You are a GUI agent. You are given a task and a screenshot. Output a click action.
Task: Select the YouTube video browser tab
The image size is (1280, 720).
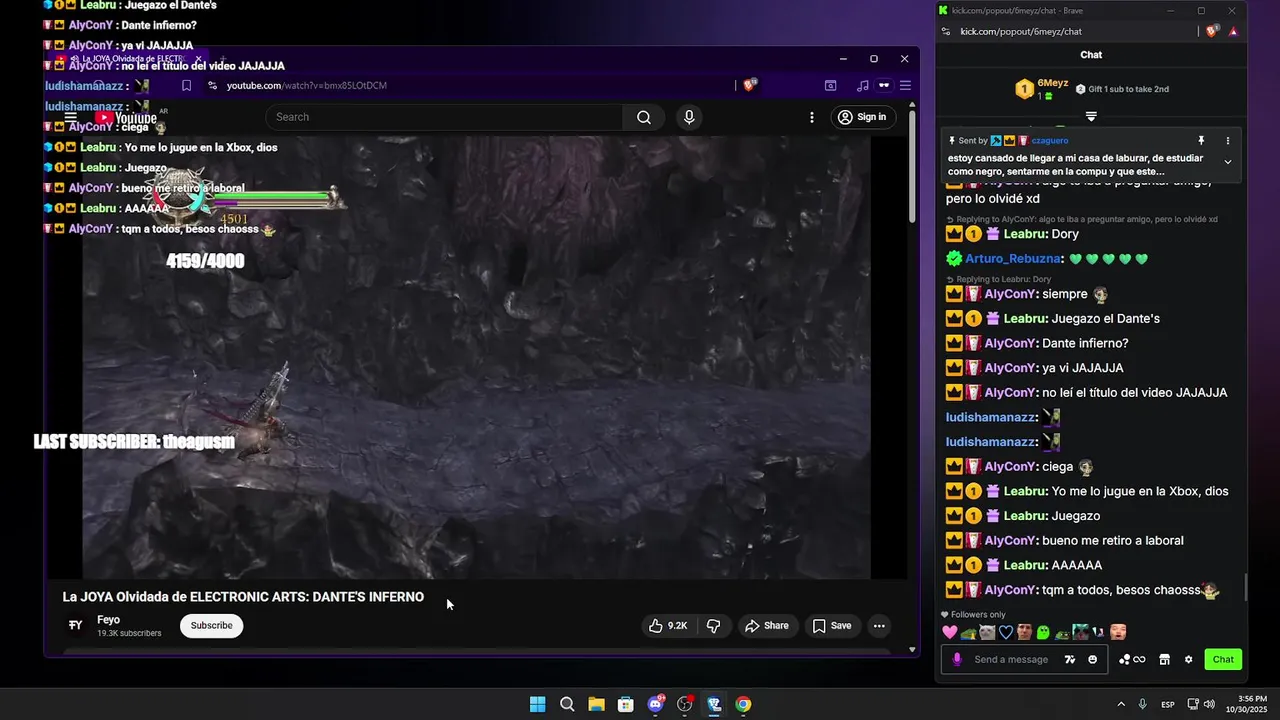coord(130,59)
